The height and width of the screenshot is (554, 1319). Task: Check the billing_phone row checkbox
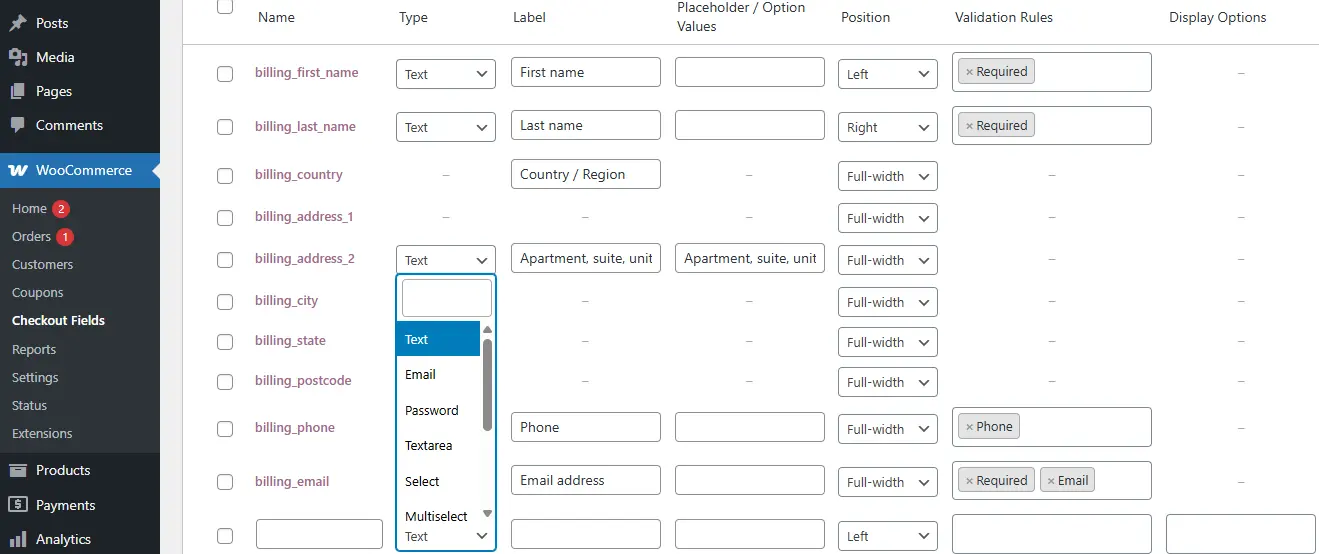tap(225, 429)
